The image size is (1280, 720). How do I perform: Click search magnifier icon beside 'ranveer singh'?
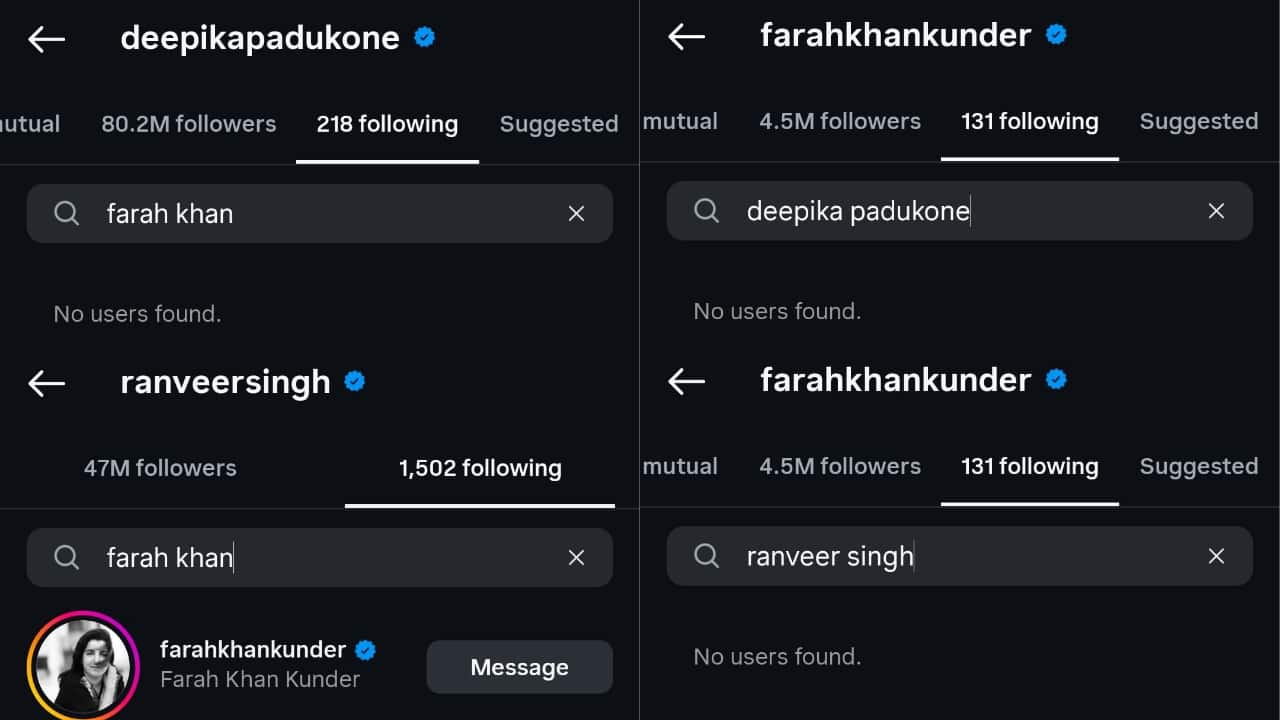click(x=706, y=556)
